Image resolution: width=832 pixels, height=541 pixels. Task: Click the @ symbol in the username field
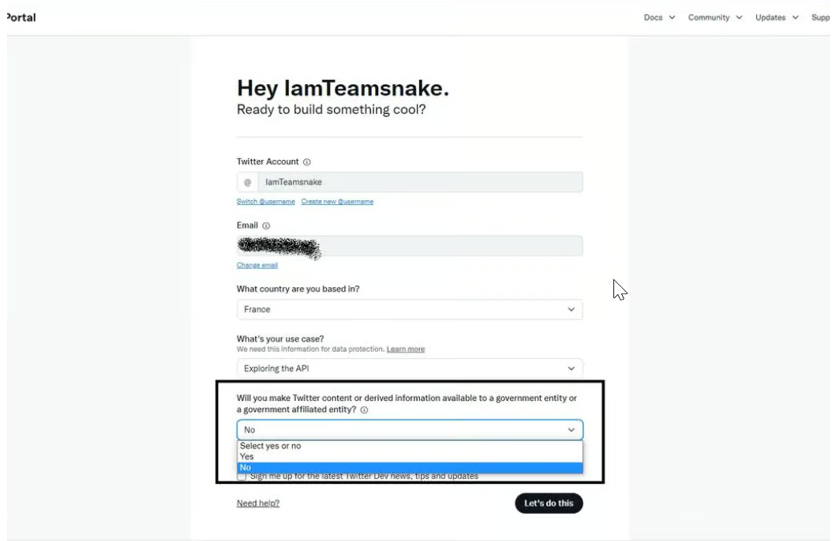[247, 182]
